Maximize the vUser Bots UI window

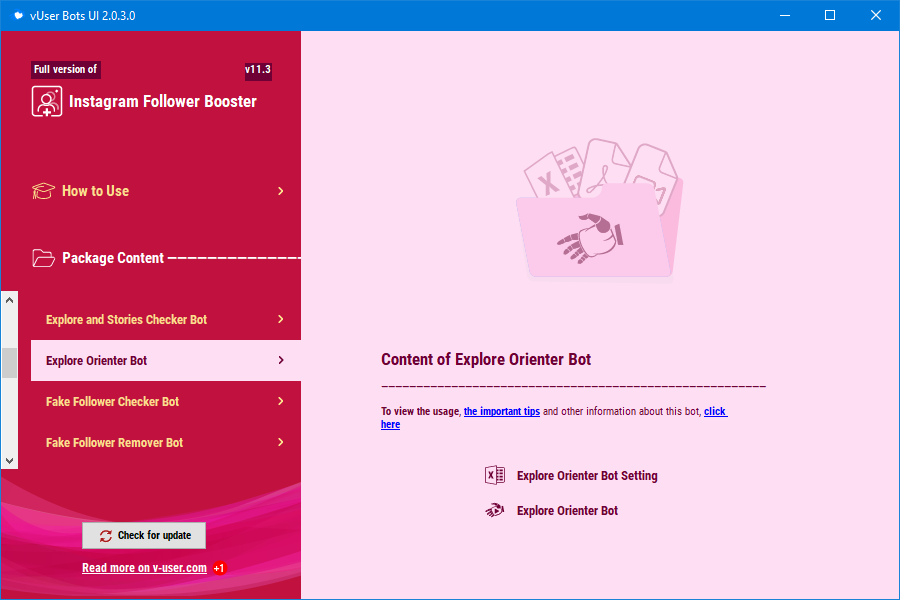click(830, 16)
